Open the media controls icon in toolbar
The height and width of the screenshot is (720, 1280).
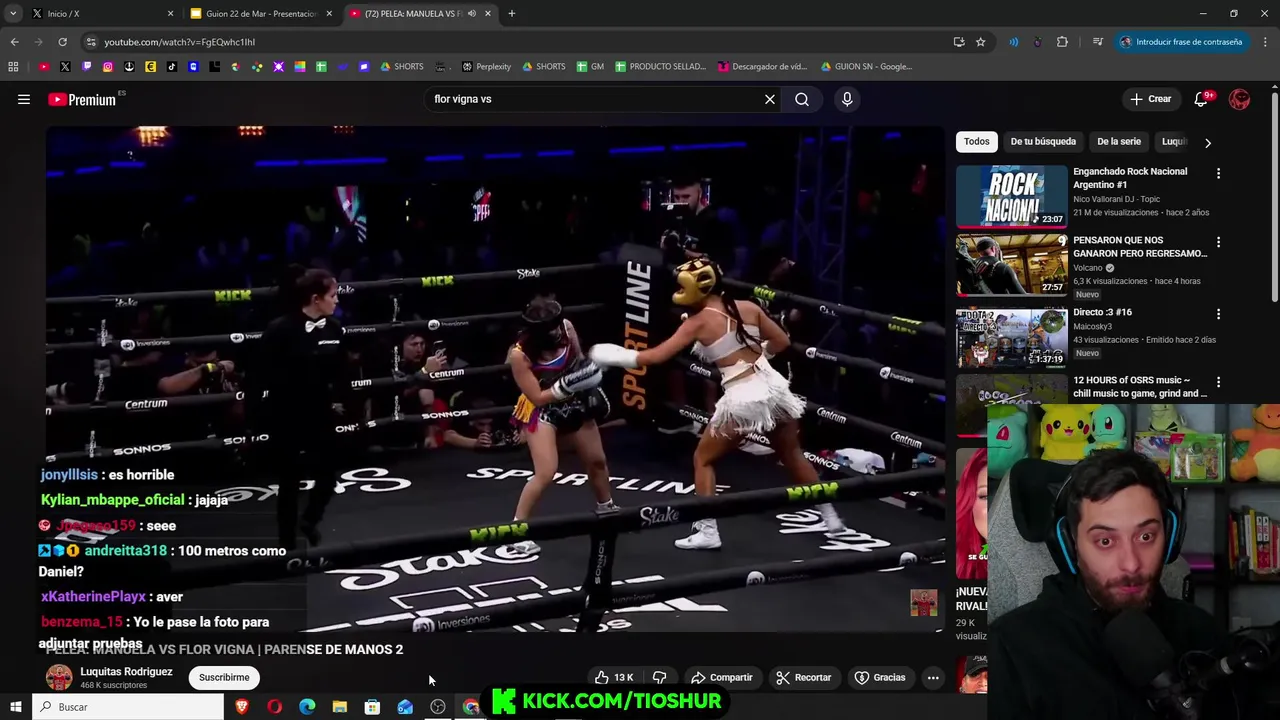click(1097, 42)
